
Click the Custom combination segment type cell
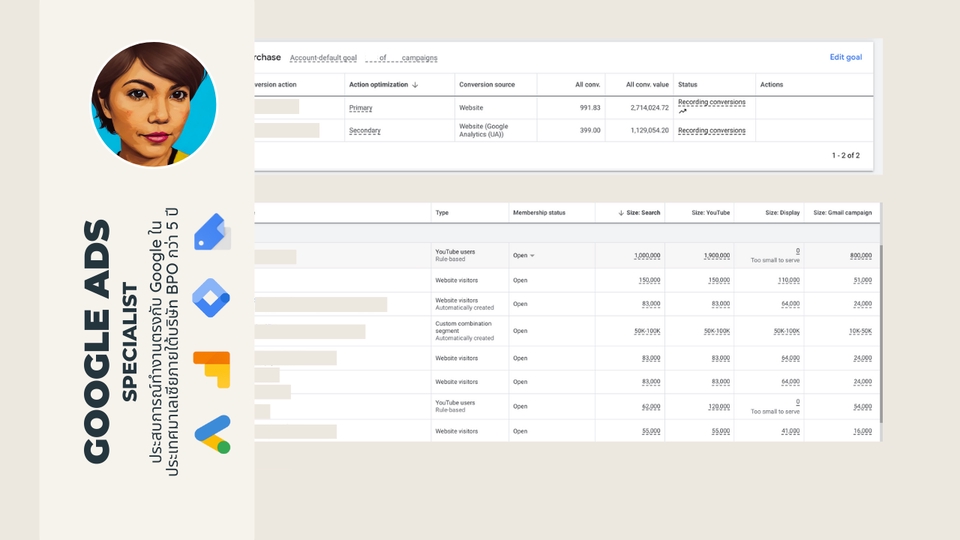click(x=464, y=331)
